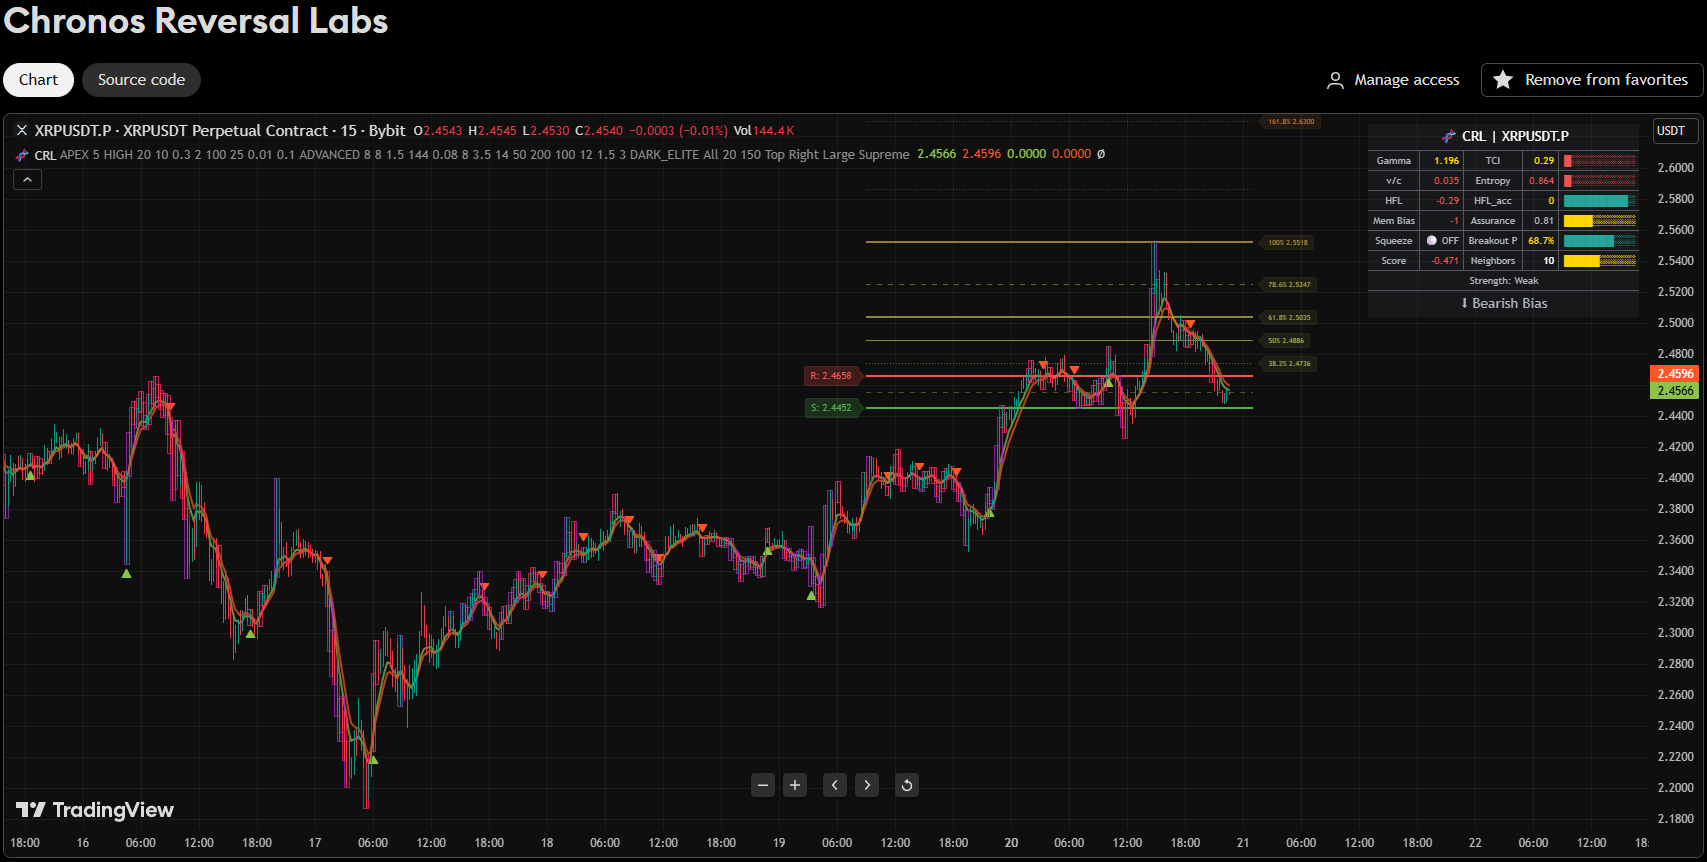The image size is (1707, 862).
Task: Click the time axis label 21
Action: click(1243, 843)
